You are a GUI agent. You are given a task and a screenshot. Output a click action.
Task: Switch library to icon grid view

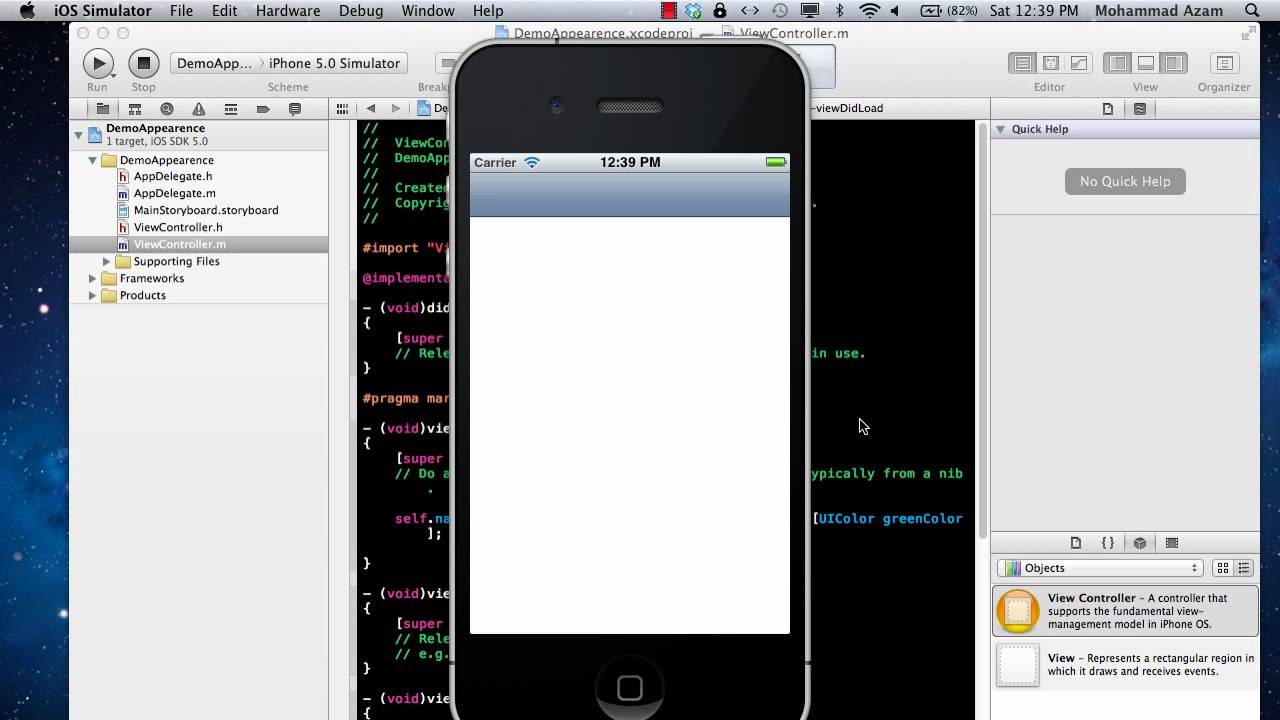tap(1223, 568)
